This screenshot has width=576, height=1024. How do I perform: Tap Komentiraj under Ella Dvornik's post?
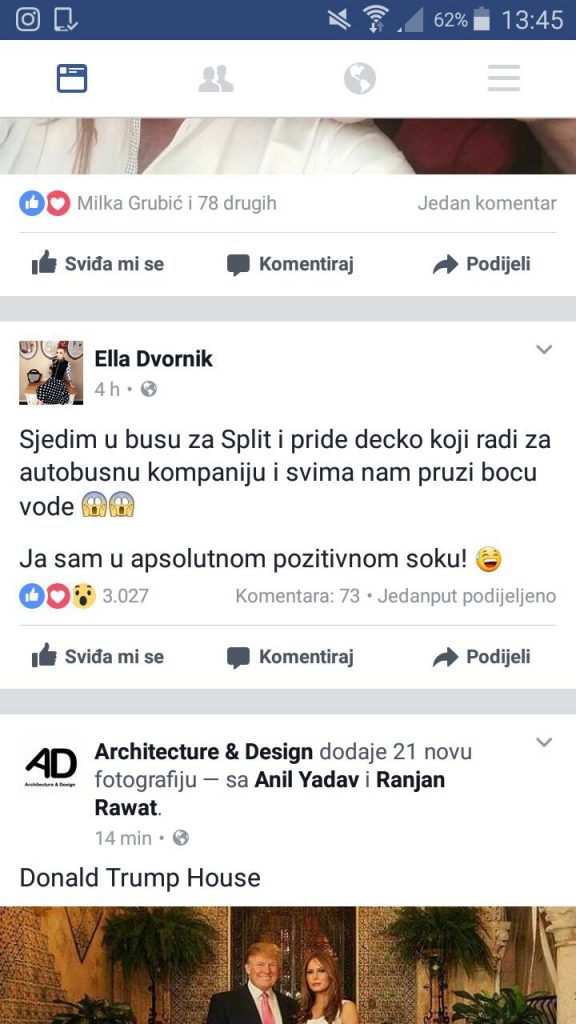[x=290, y=656]
